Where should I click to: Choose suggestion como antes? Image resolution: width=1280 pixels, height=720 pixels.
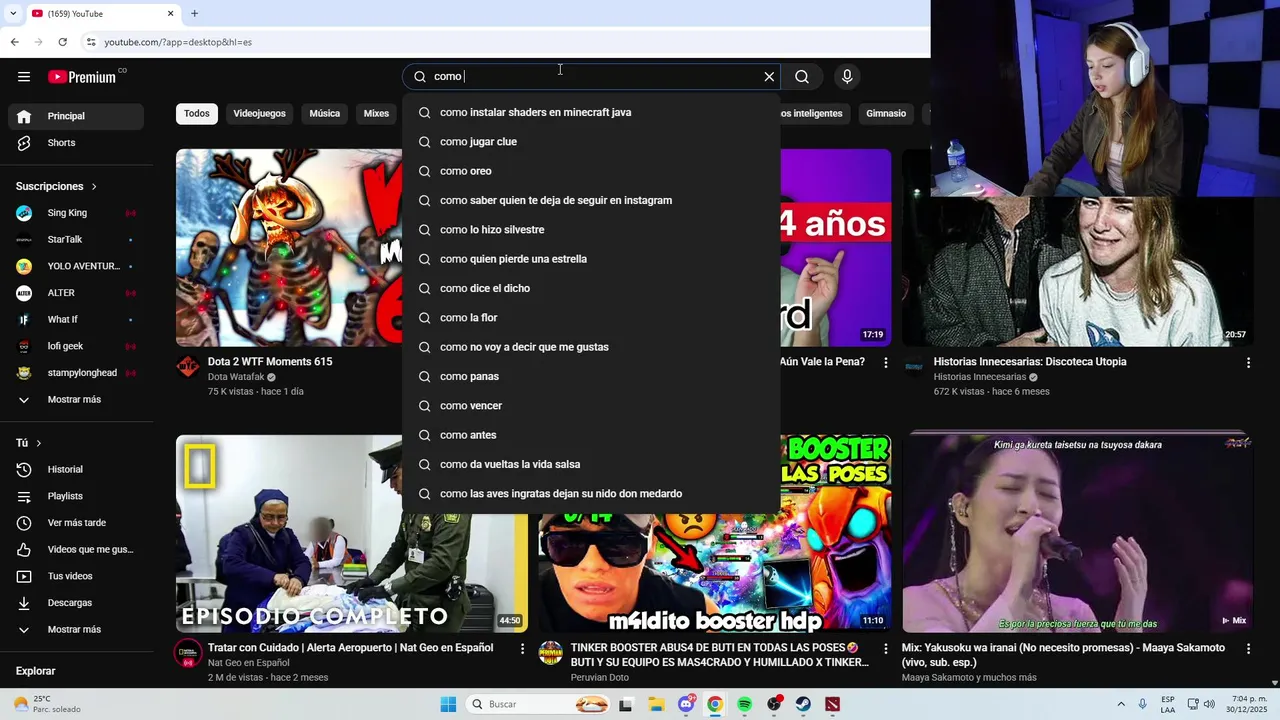tap(591, 435)
